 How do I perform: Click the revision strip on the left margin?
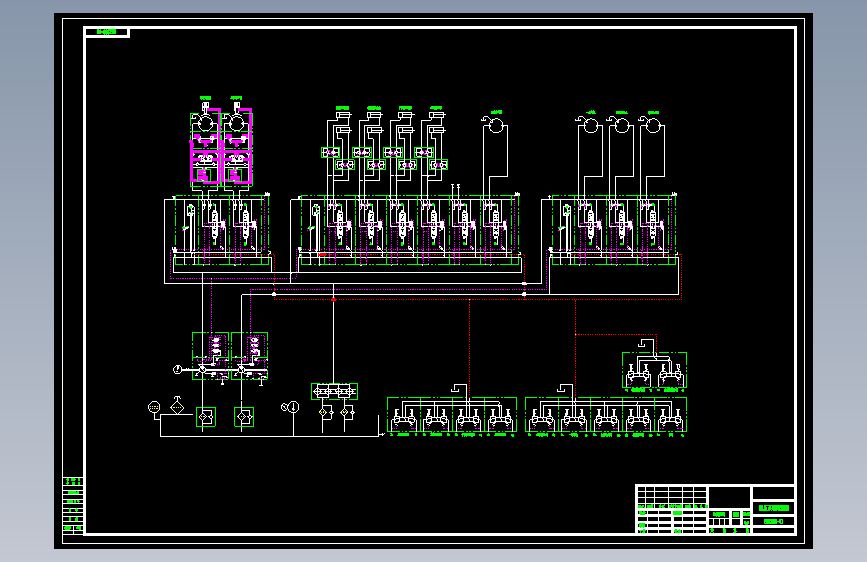click(73, 505)
